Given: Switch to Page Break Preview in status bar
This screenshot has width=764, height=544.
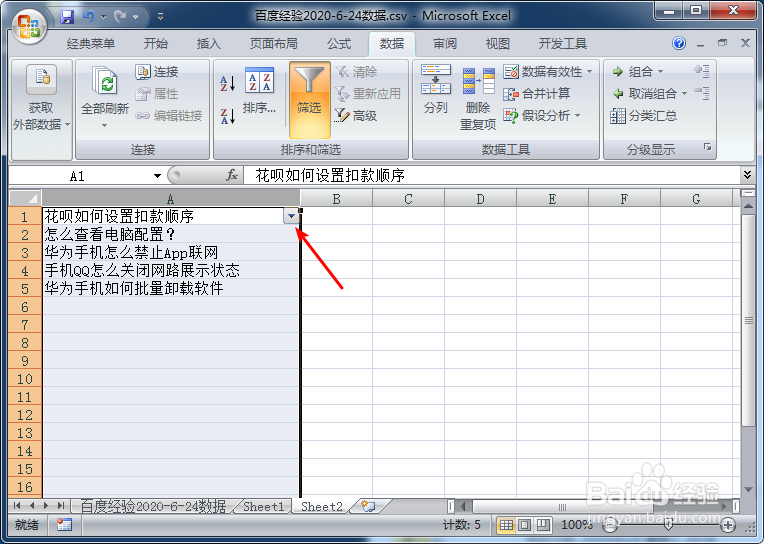Looking at the screenshot, I should (x=543, y=525).
